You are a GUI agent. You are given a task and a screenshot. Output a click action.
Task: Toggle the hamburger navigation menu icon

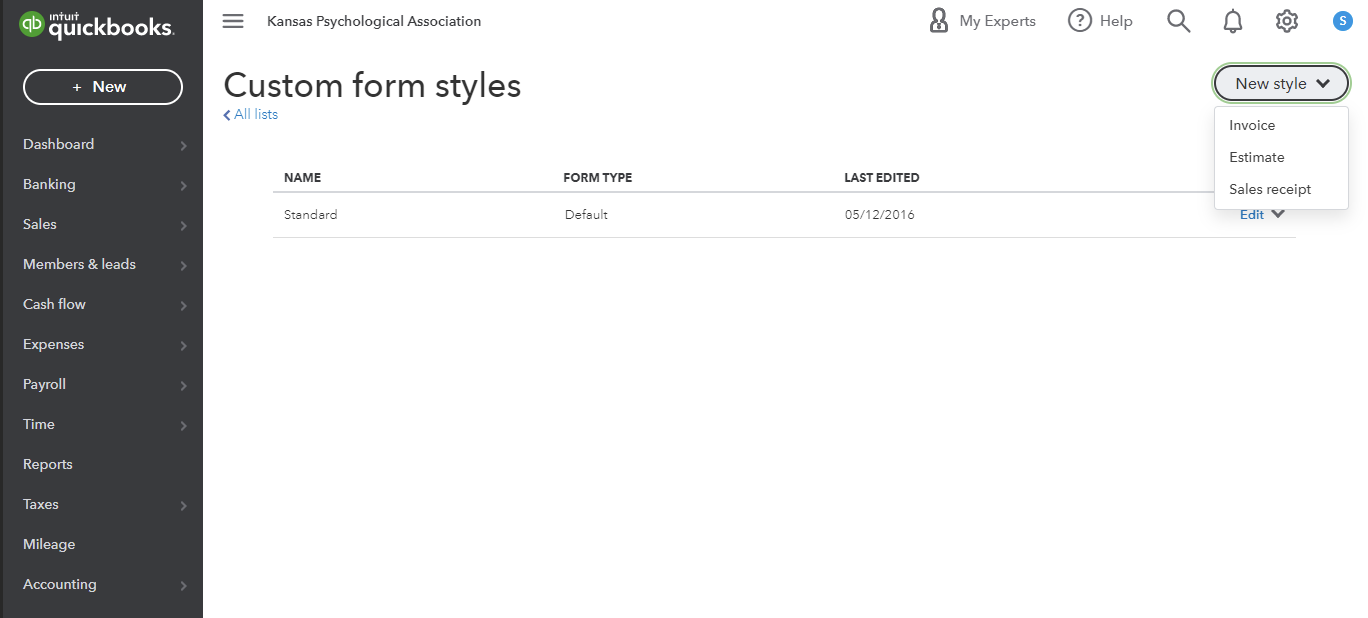[233, 21]
